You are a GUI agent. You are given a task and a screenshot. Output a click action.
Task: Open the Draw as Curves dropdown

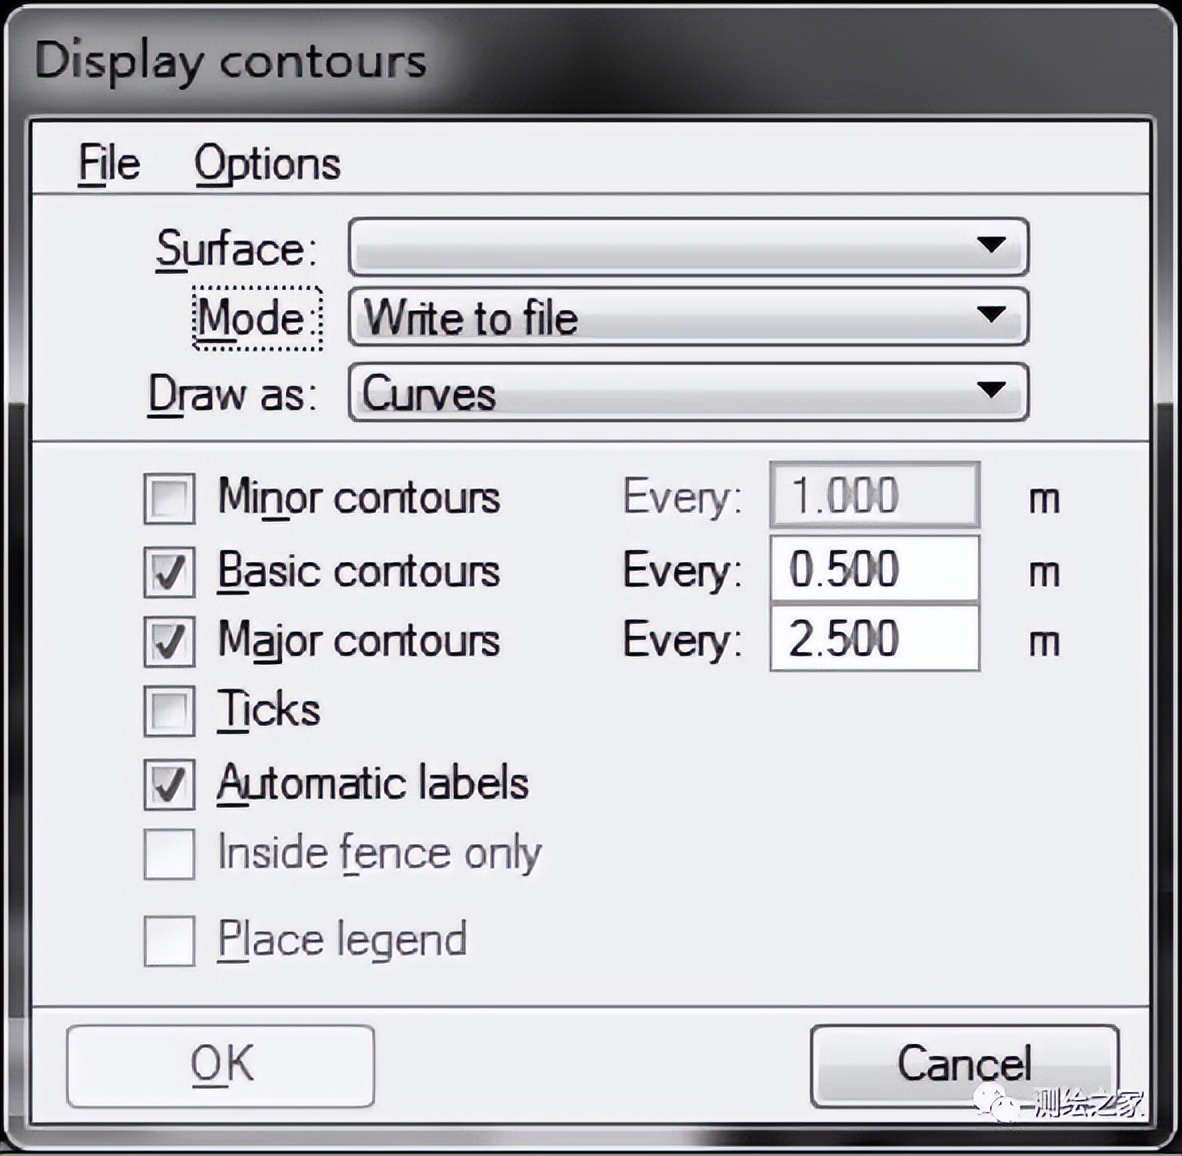(x=688, y=393)
